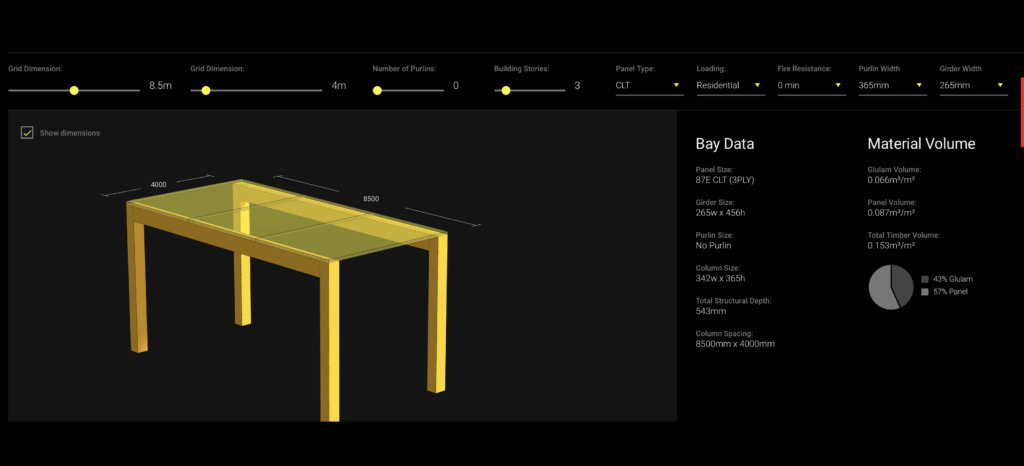
Task: Open the Girder Width 265mm dropdown
Action: (x=973, y=85)
